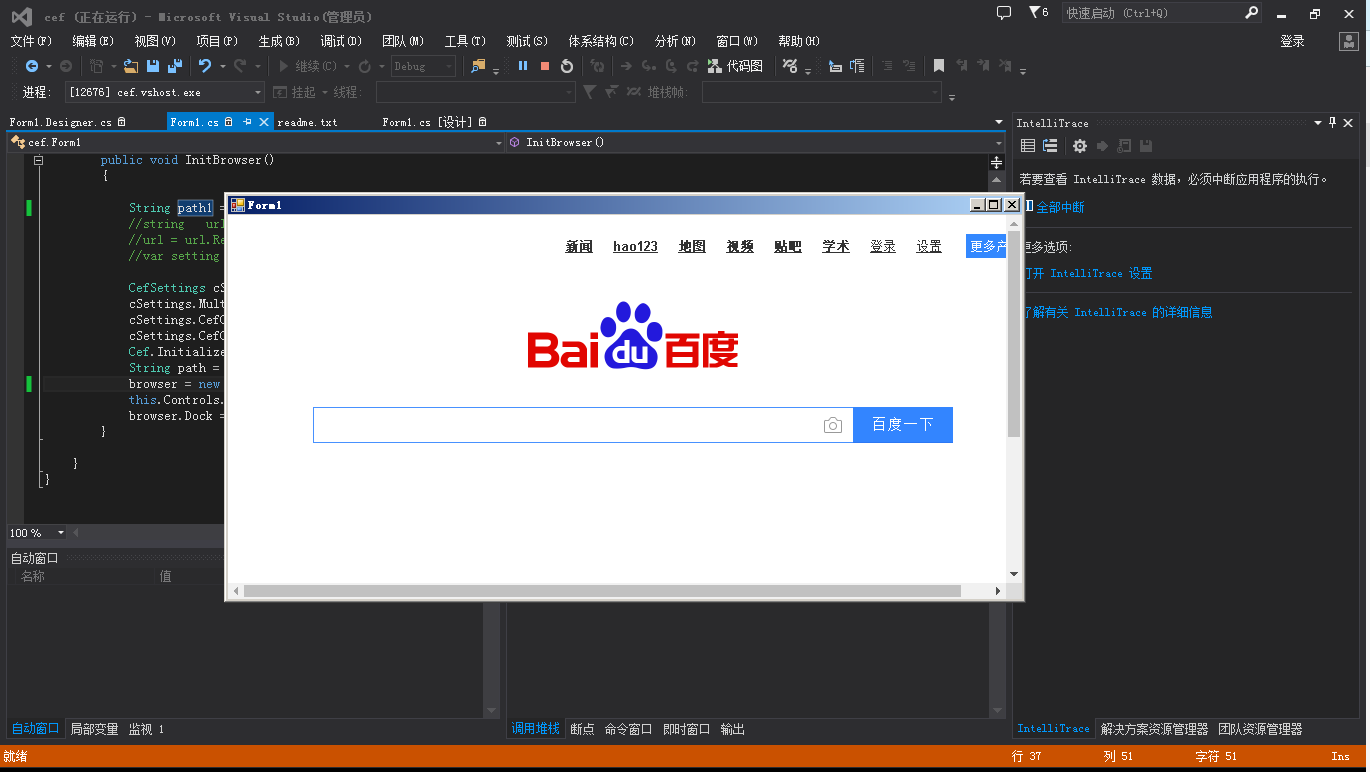Open the 工具(T) menu
This screenshot has height=772, width=1370.
tap(465, 41)
